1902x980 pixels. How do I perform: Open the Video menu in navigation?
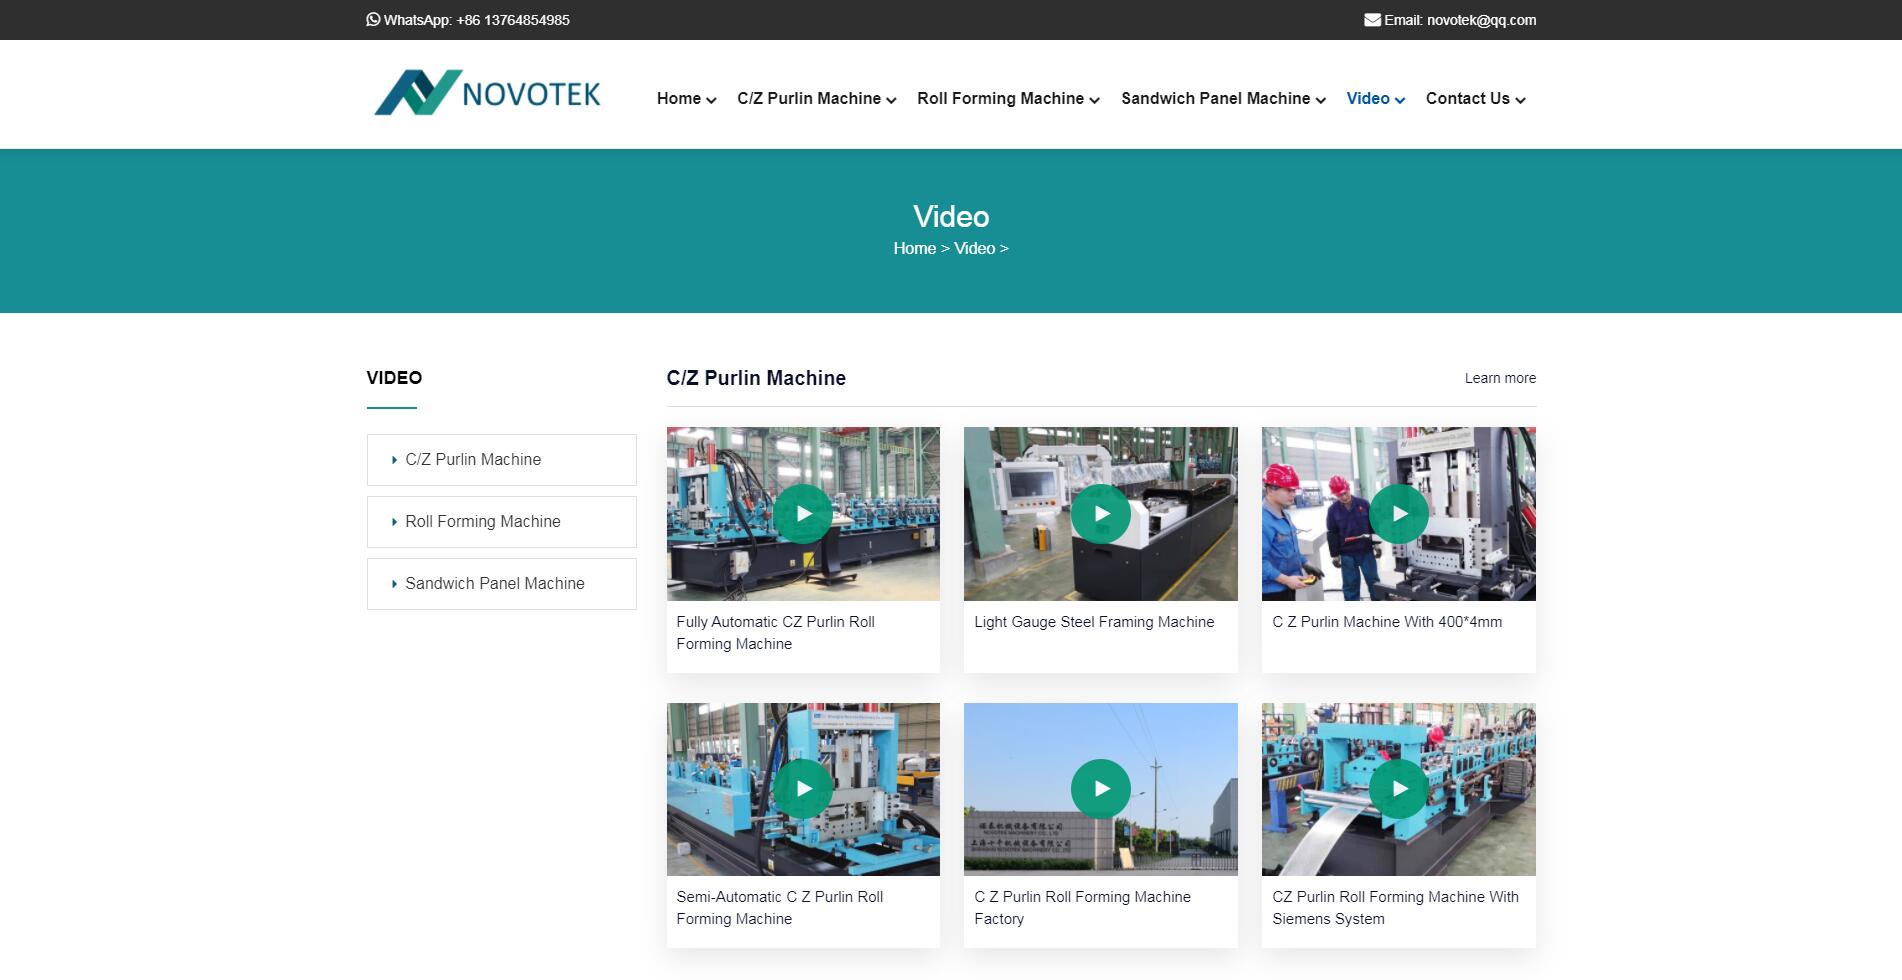coord(1375,99)
